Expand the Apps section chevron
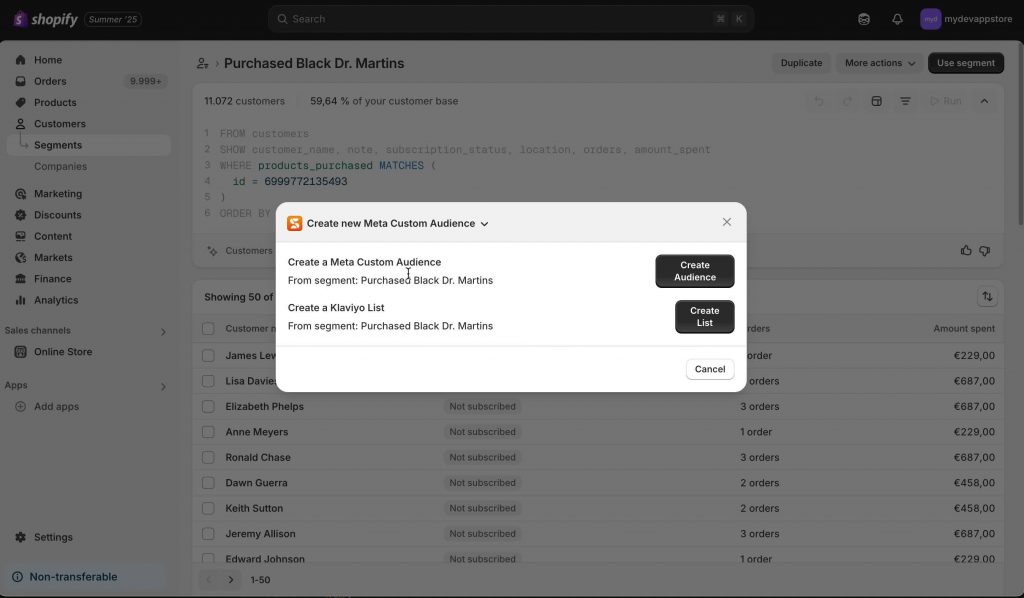 coord(163,386)
